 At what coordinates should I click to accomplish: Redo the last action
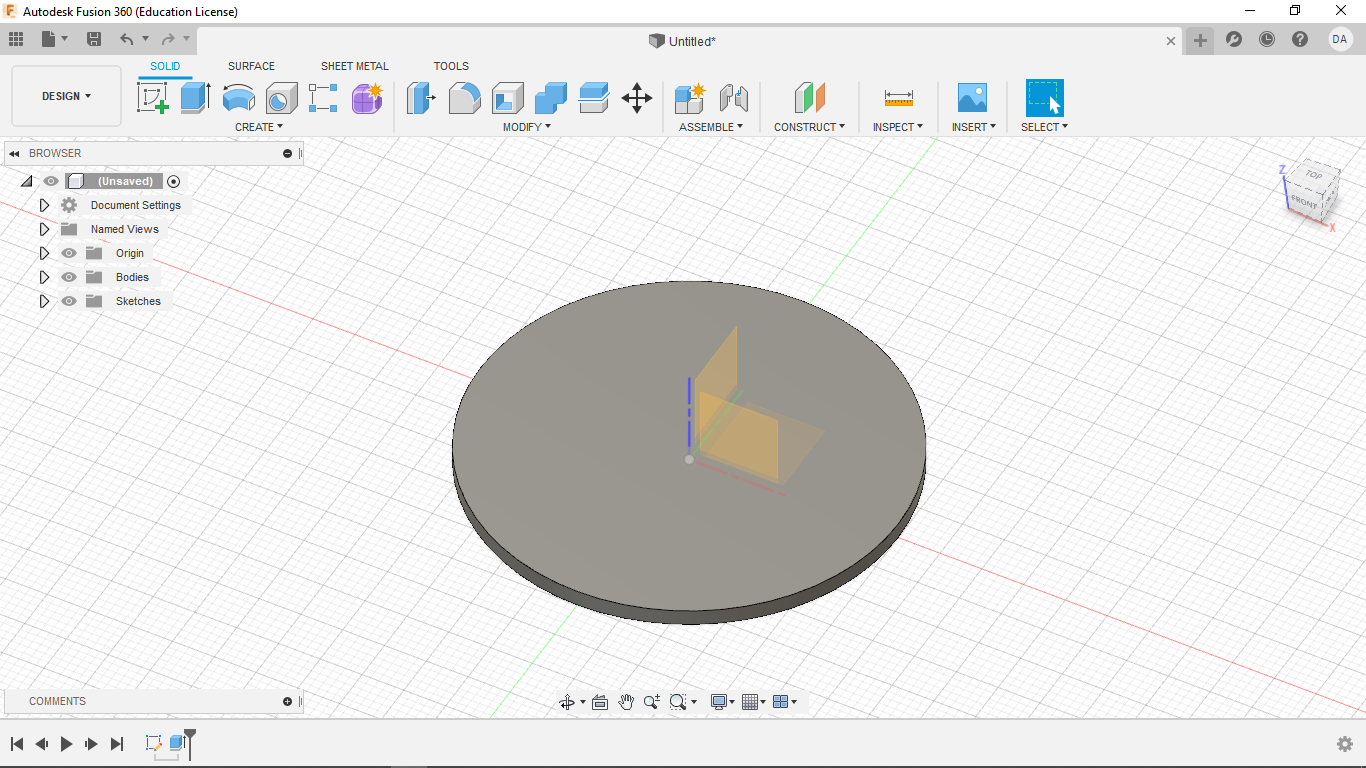(x=168, y=39)
